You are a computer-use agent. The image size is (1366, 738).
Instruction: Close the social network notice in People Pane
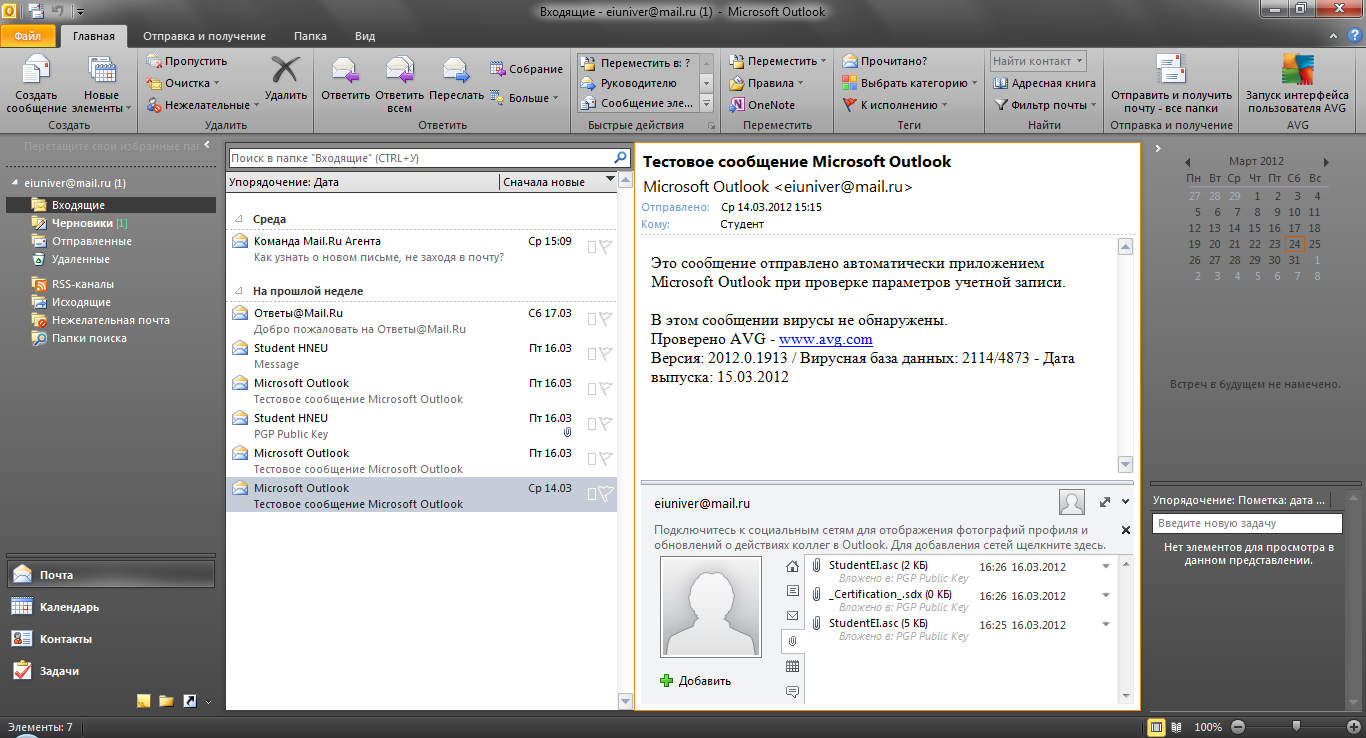click(x=1125, y=530)
